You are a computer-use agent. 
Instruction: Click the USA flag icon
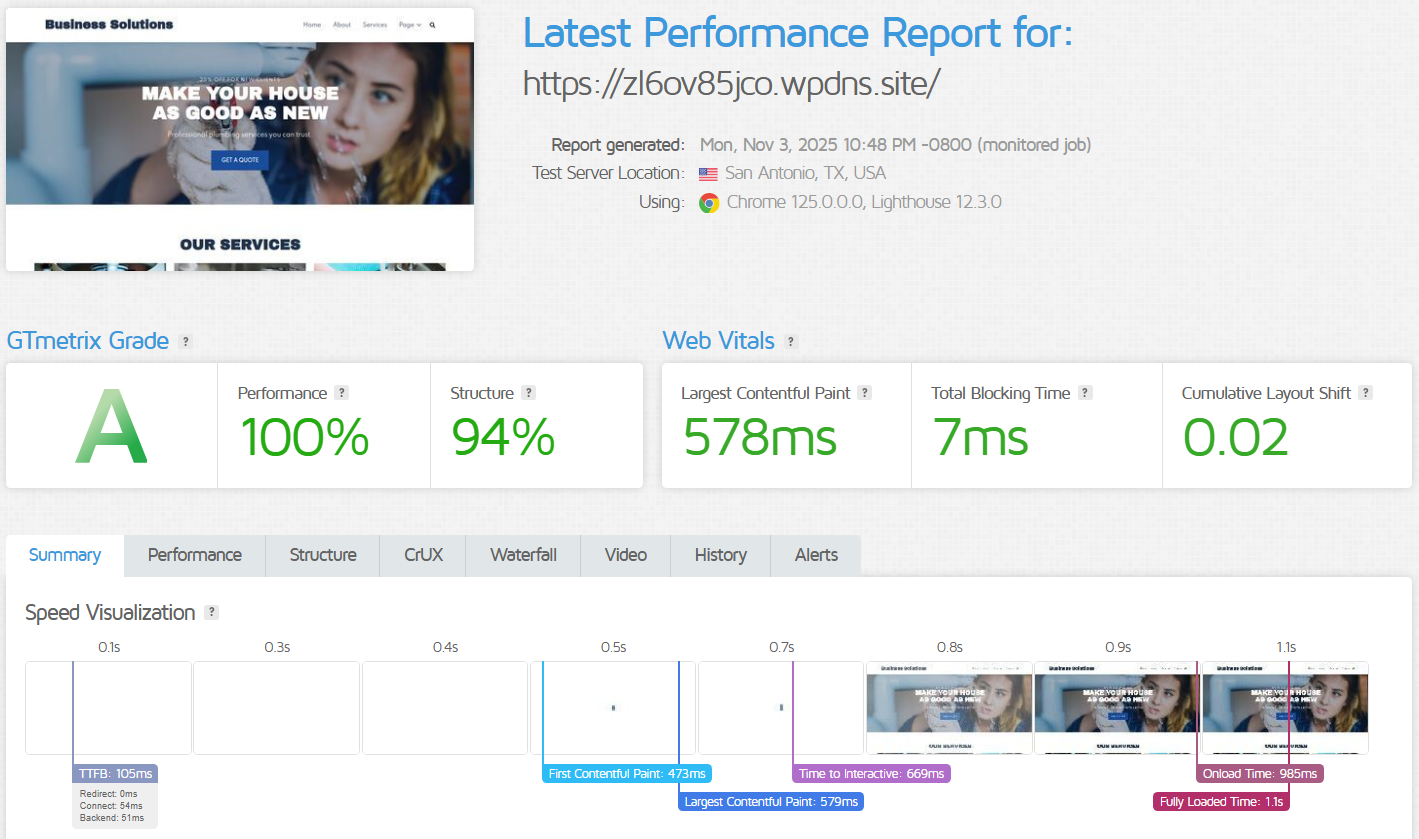point(709,173)
